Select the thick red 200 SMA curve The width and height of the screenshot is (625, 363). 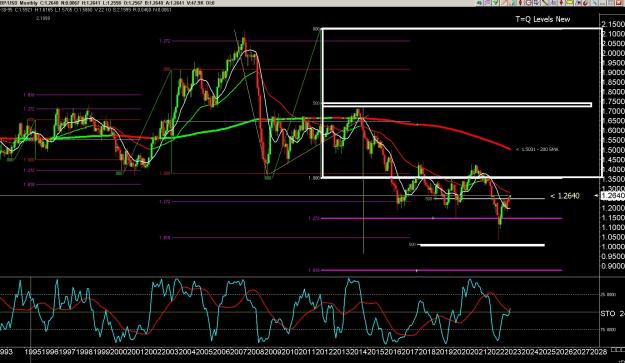point(458,130)
